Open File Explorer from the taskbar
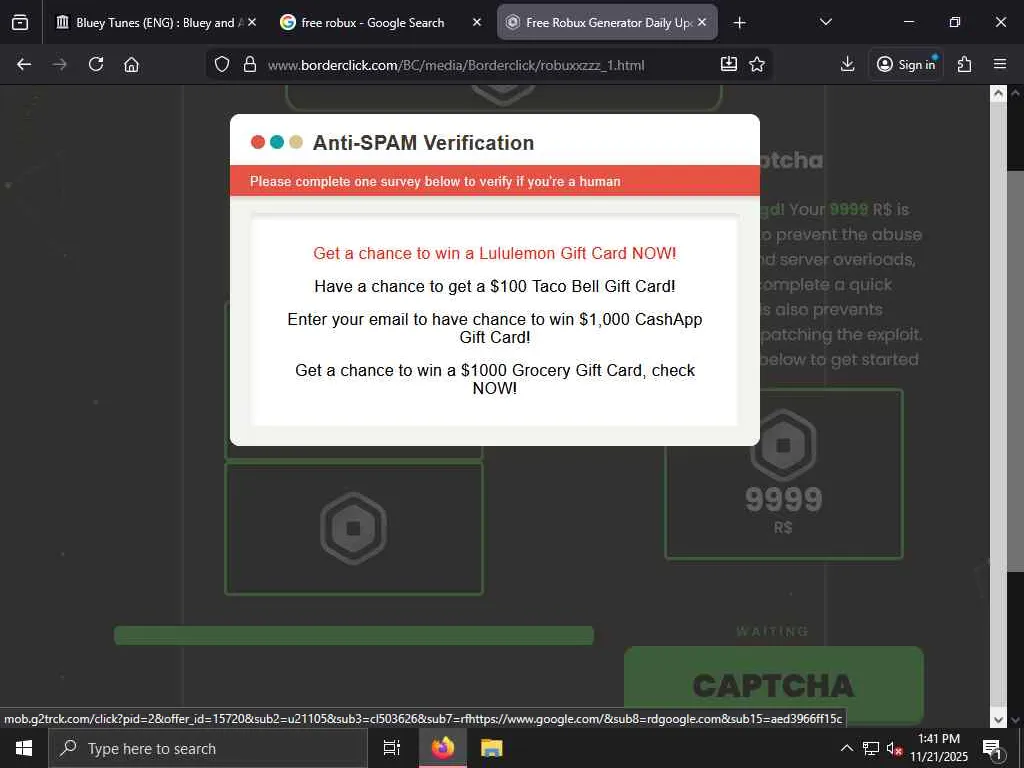This screenshot has height=768, width=1024. click(x=492, y=748)
